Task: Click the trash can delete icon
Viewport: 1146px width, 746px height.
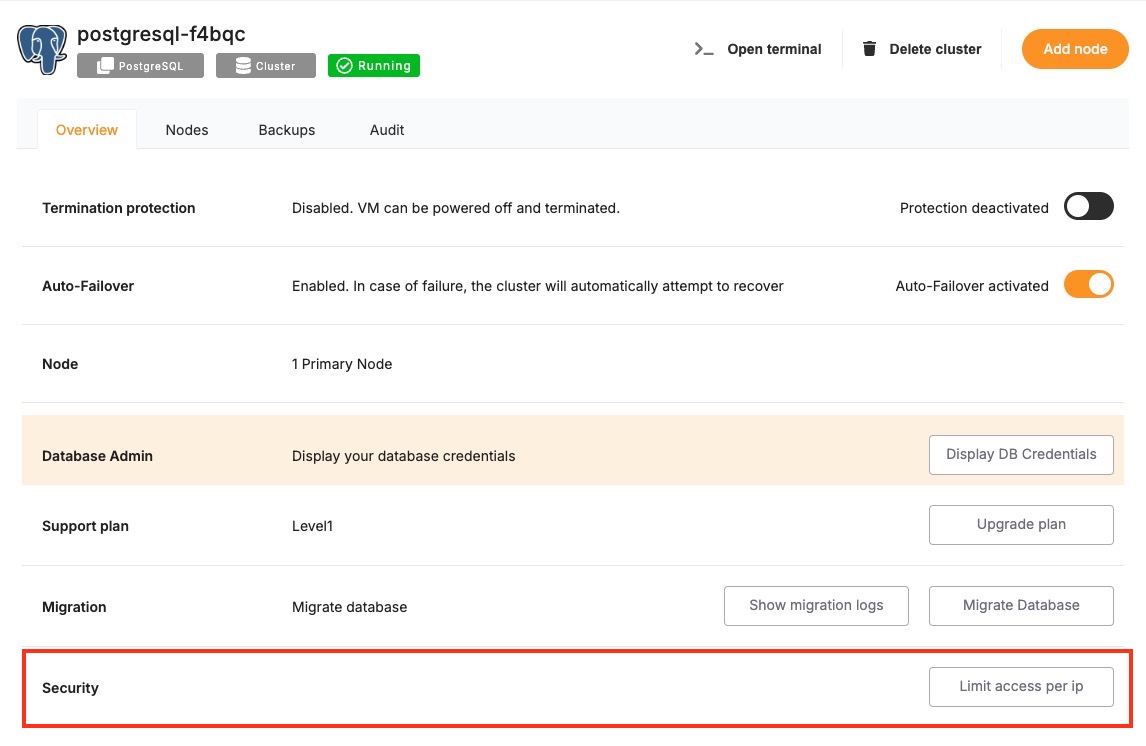Action: (x=869, y=49)
